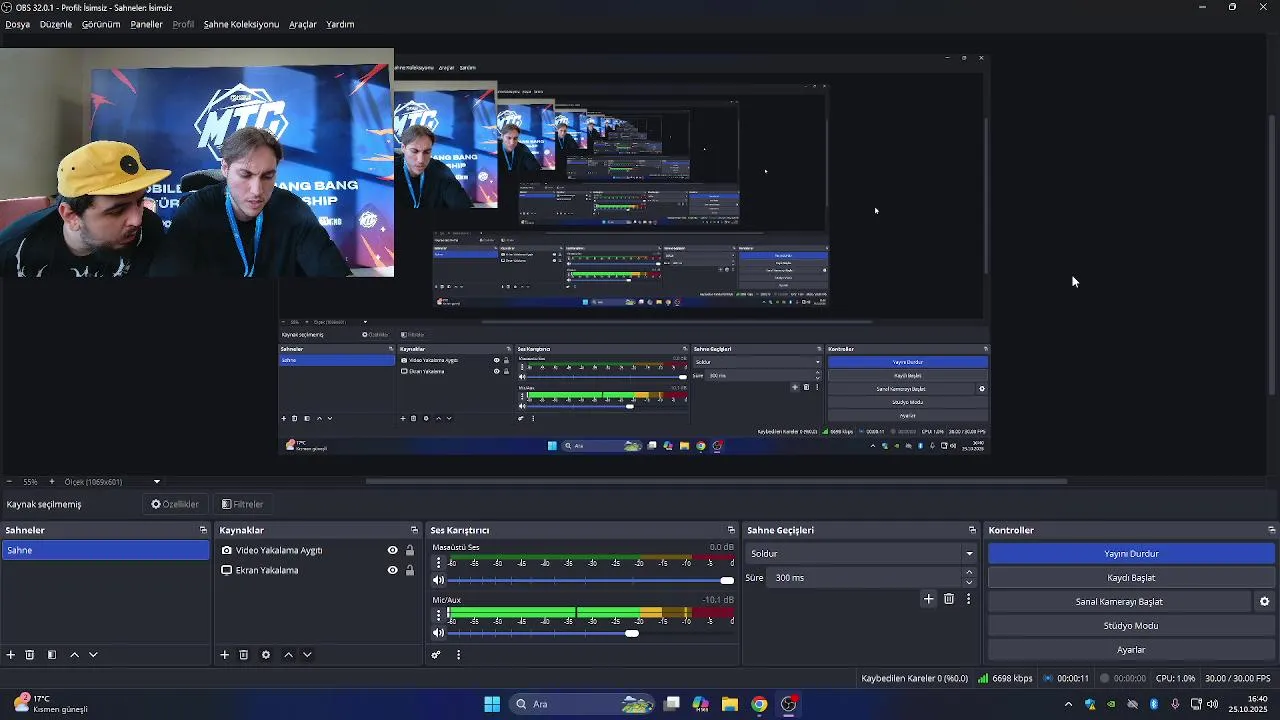Adjust Masaüstü Ses volume slider
Viewport: 1280px width, 720px height.
pyautogui.click(x=727, y=580)
